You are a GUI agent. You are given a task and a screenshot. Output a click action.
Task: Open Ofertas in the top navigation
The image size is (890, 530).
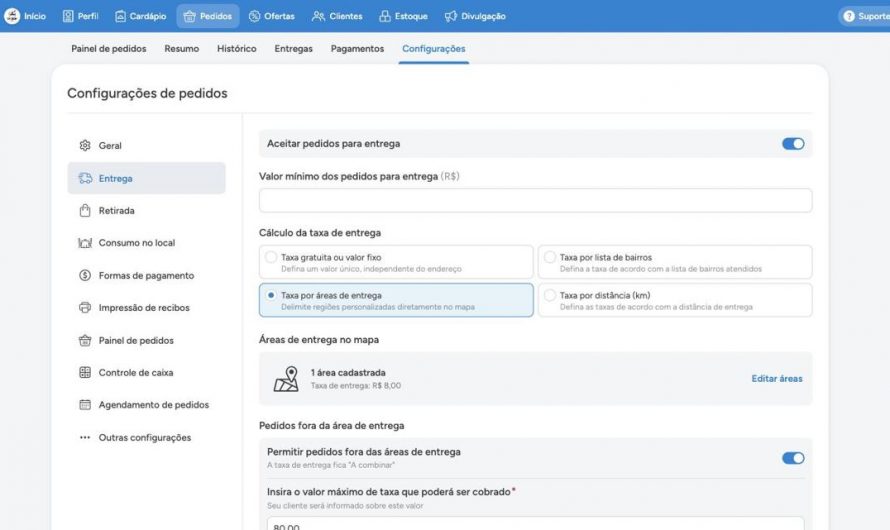272,16
